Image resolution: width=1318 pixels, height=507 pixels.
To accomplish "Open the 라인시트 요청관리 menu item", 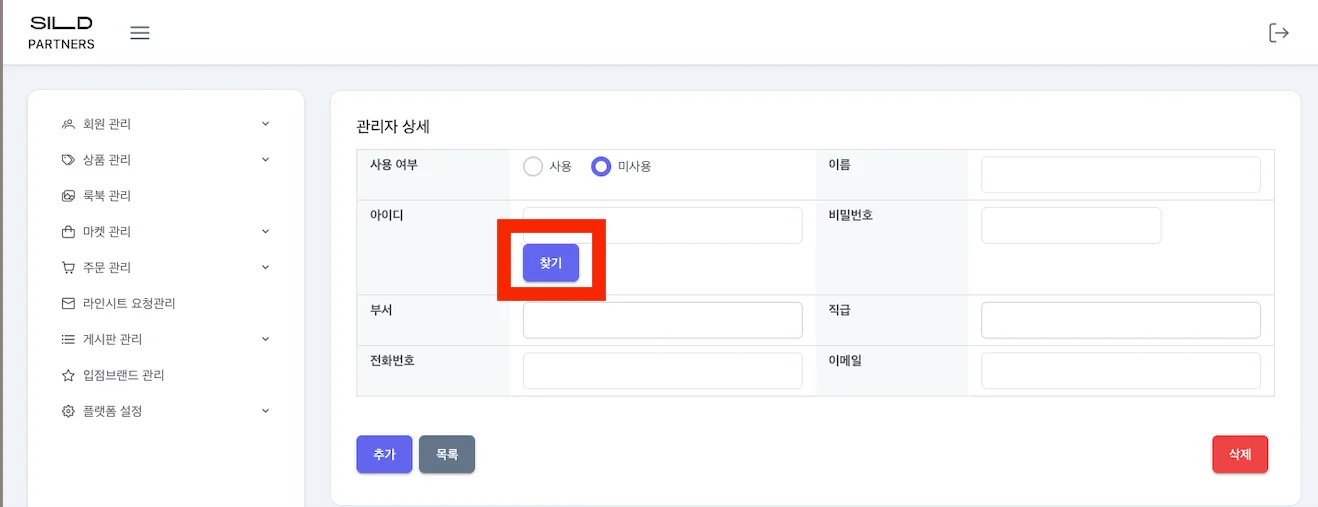I will pyautogui.click(x=129, y=303).
